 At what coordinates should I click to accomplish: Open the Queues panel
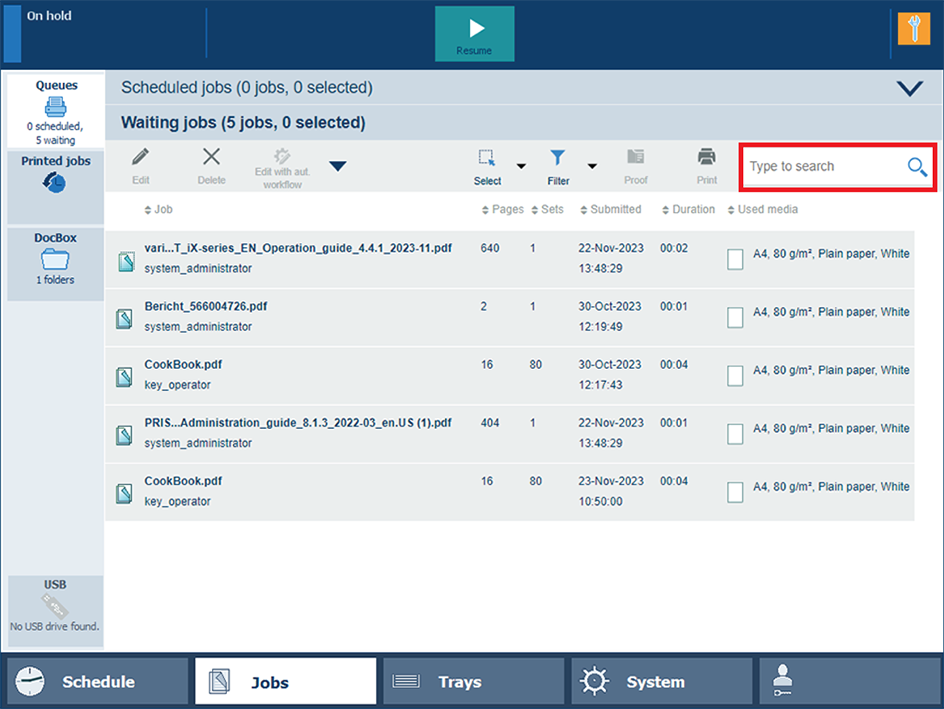click(x=56, y=111)
